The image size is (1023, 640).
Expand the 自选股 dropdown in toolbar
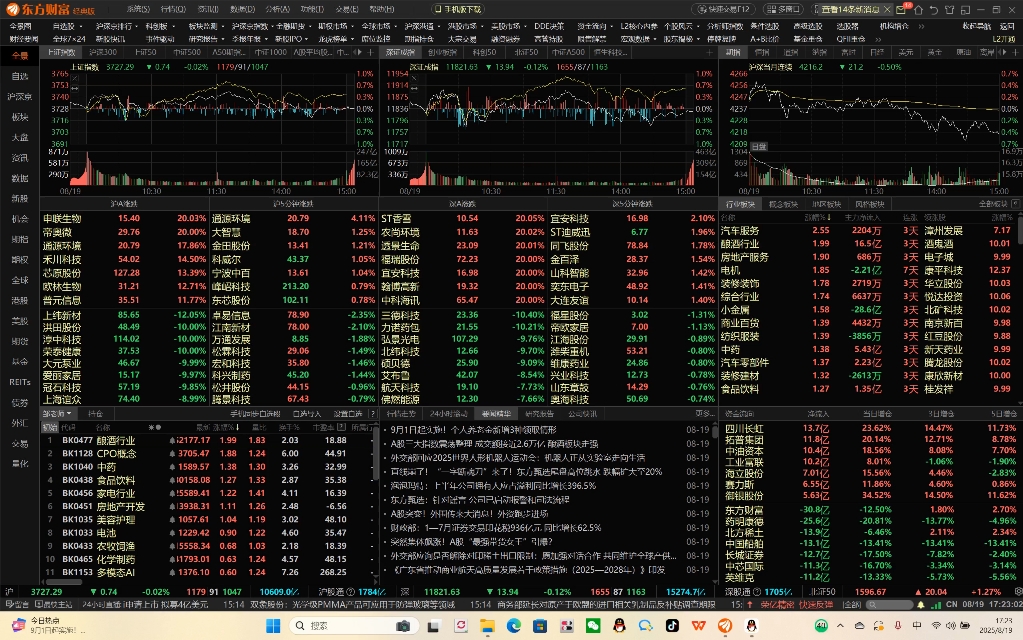click(x=81, y=27)
